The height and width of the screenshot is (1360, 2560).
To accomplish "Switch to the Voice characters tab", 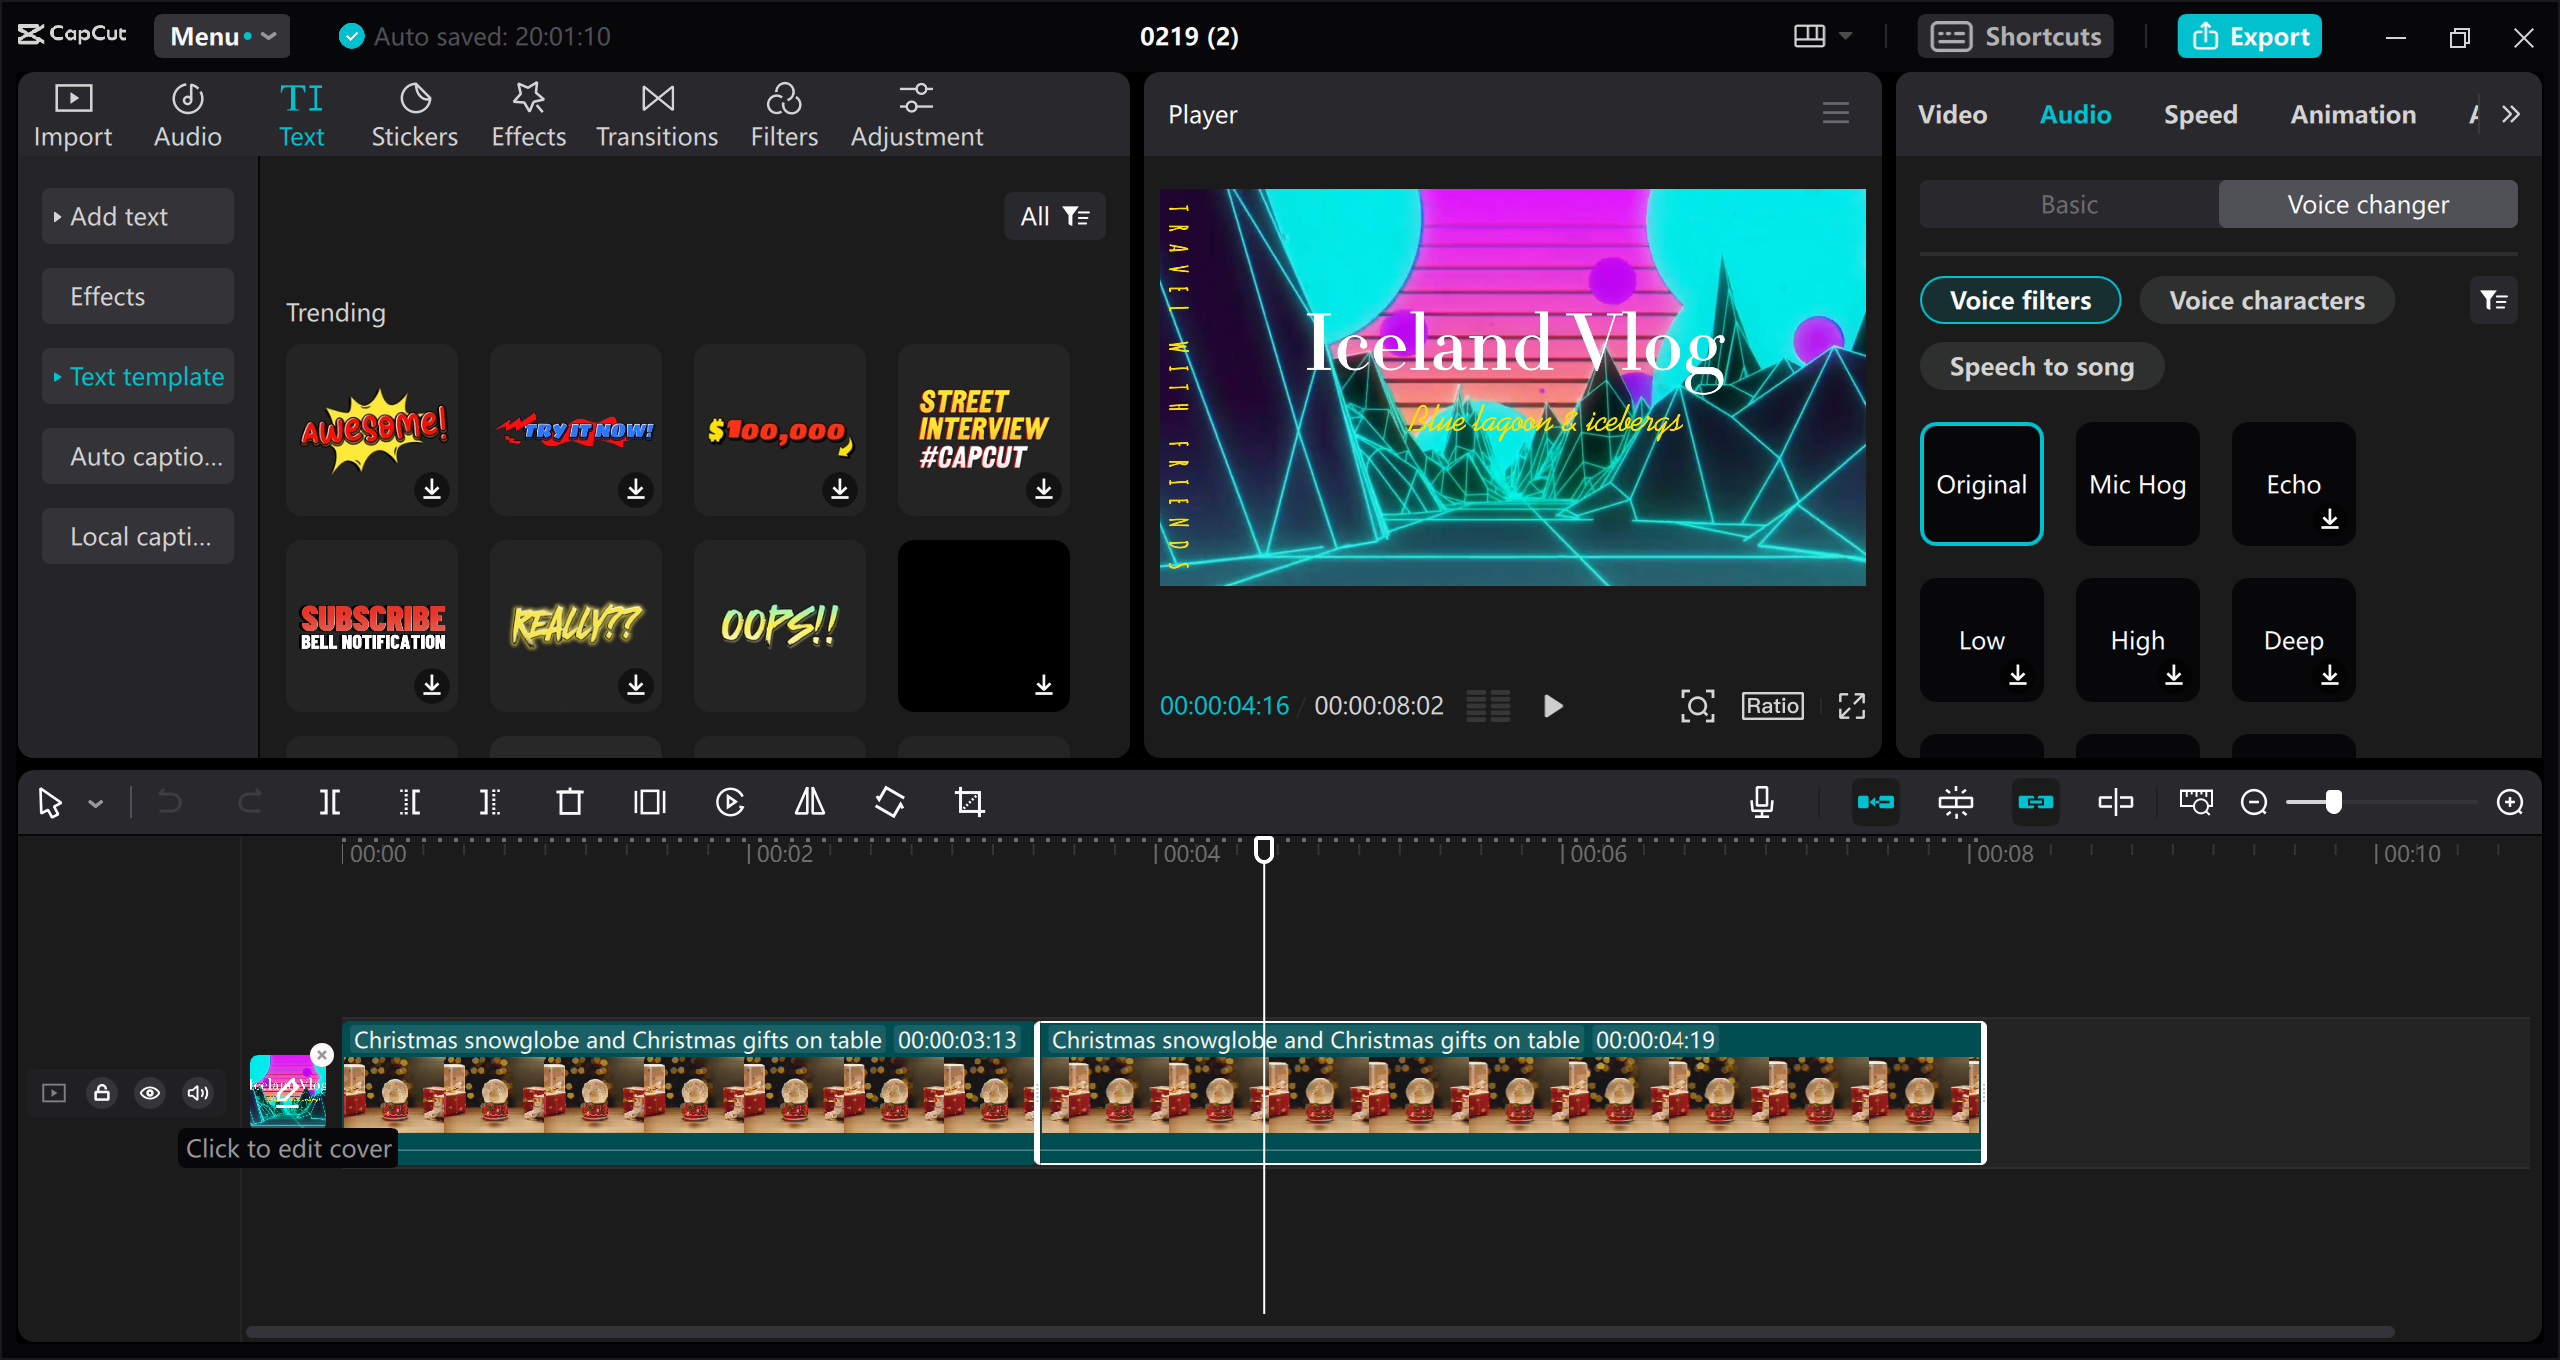I will point(2266,300).
